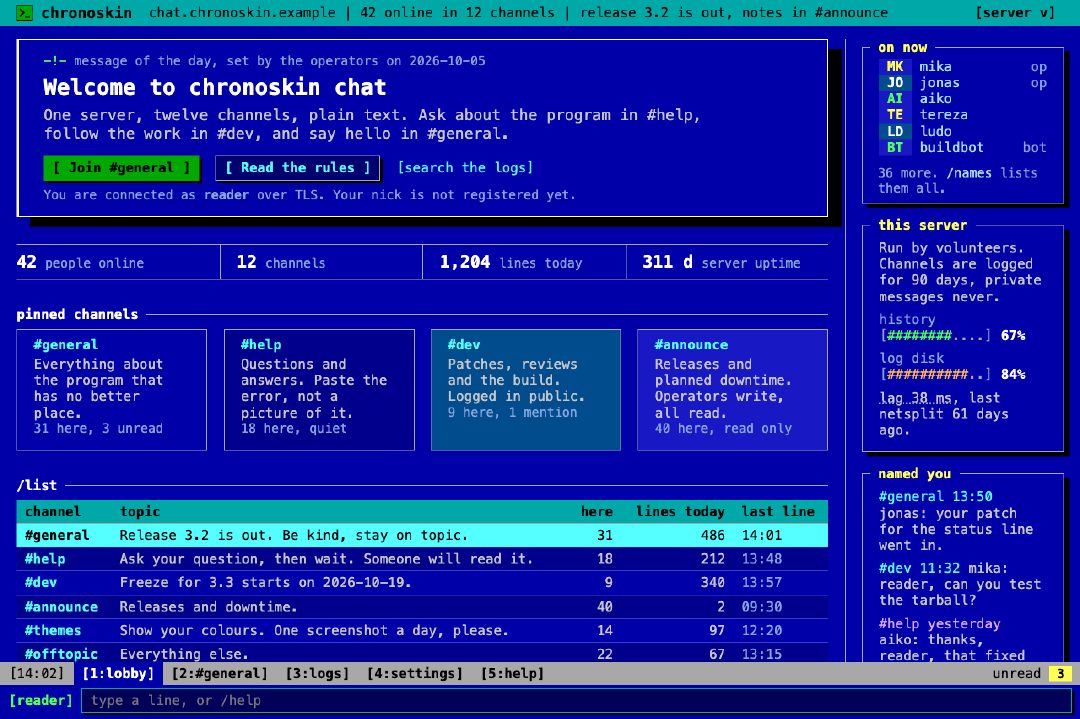Click the [14:02] clock in status bar
This screenshot has height=719, width=1080.
click(x=37, y=674)
